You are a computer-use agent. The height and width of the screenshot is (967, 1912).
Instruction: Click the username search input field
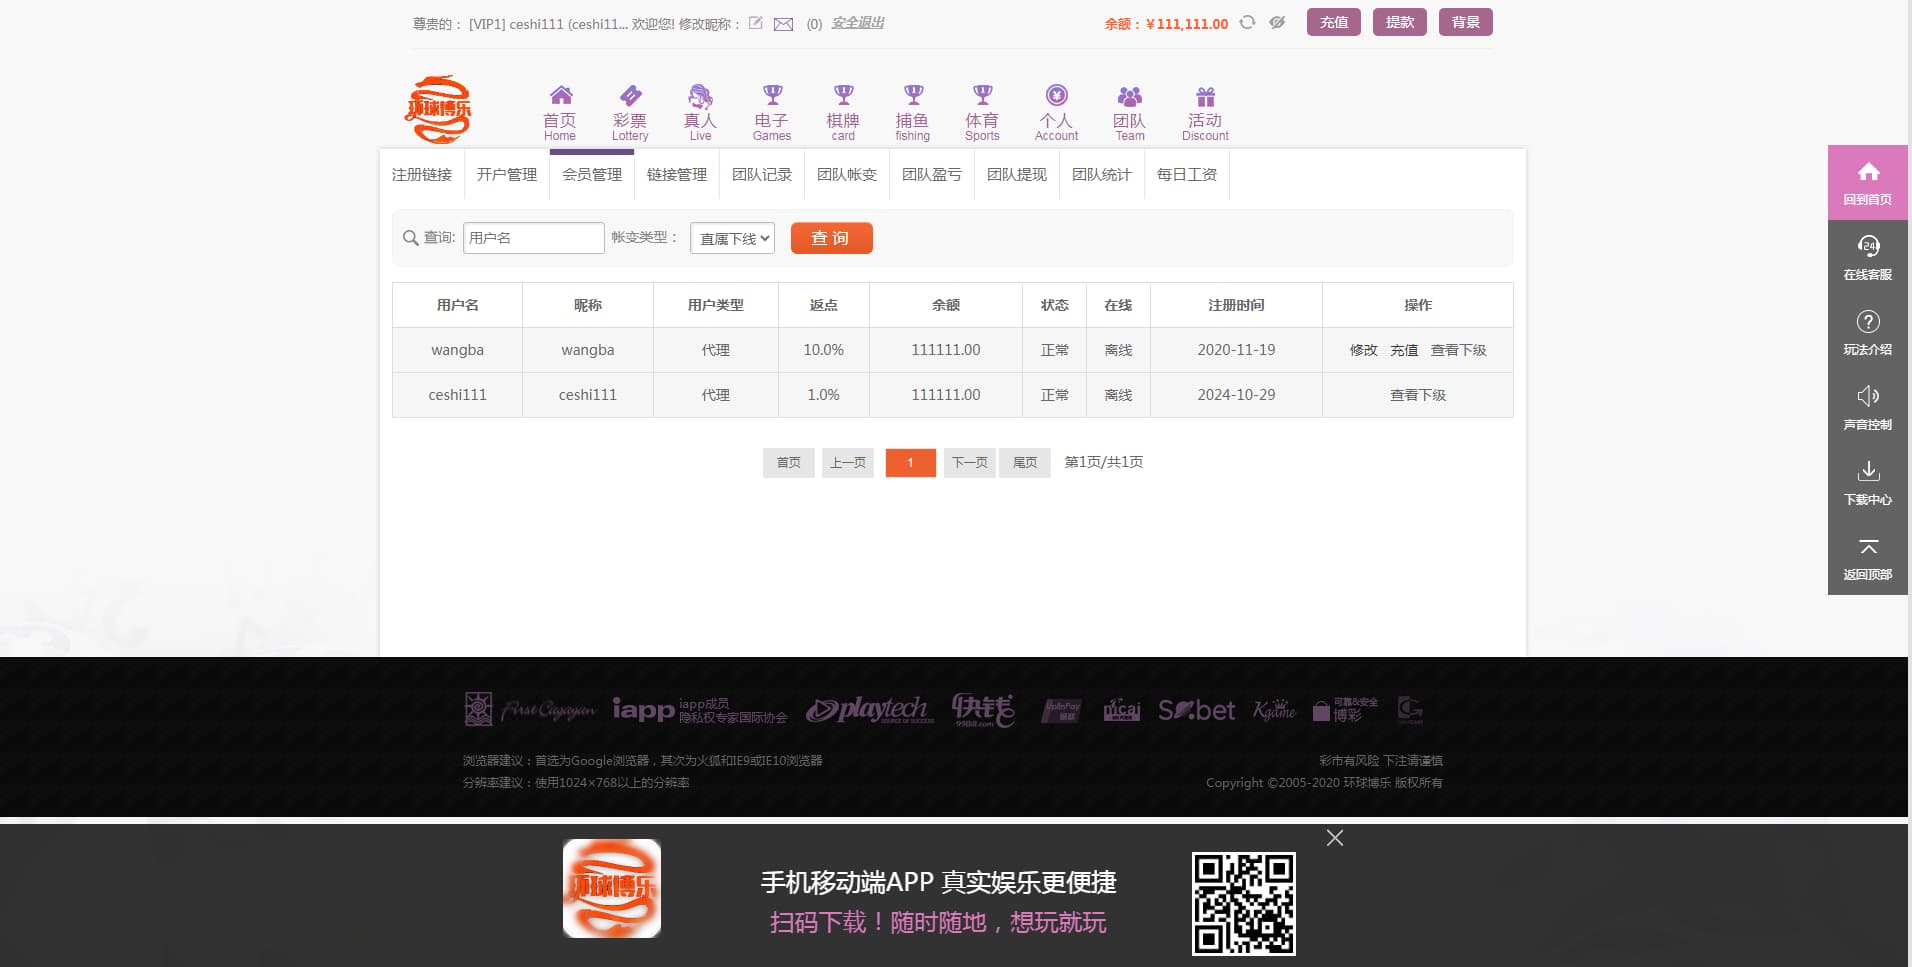533,238
